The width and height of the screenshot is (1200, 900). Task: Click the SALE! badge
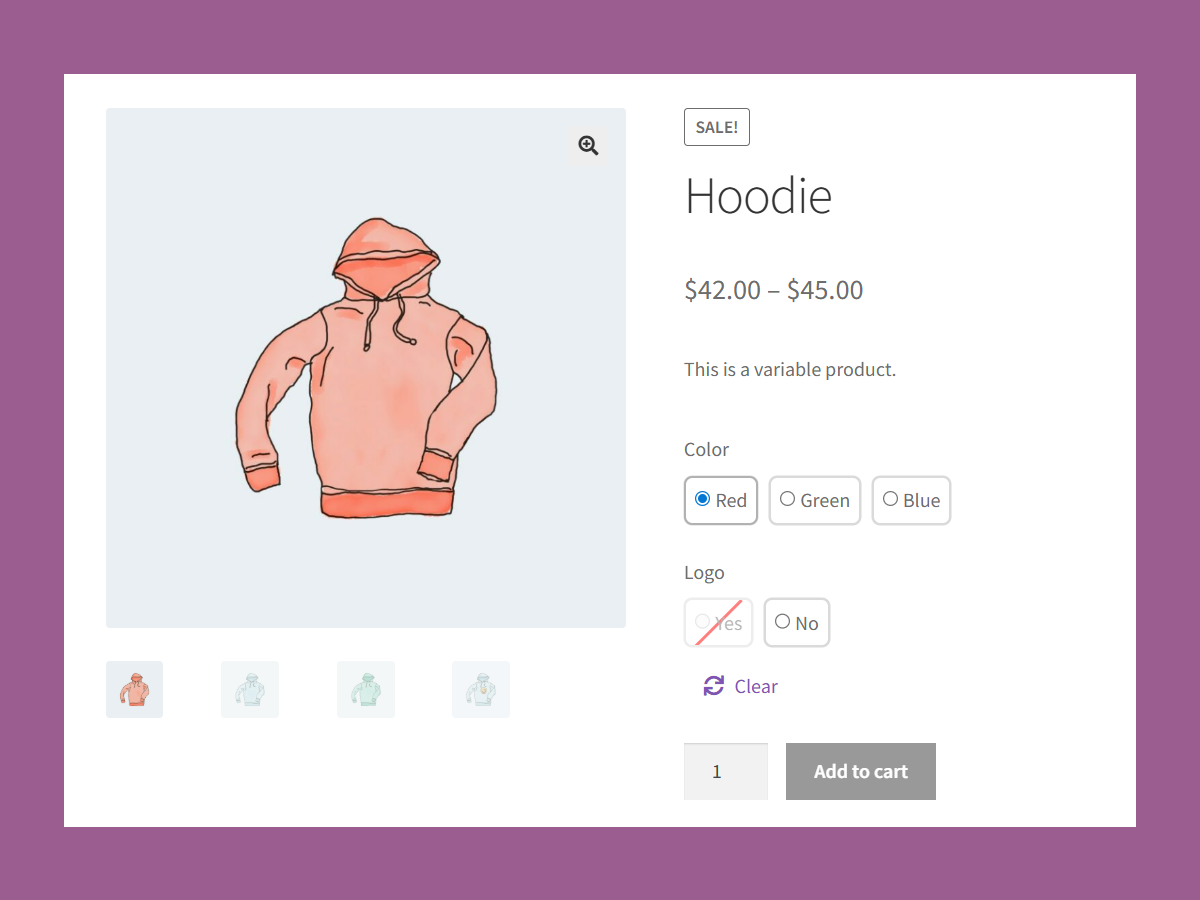717,127
